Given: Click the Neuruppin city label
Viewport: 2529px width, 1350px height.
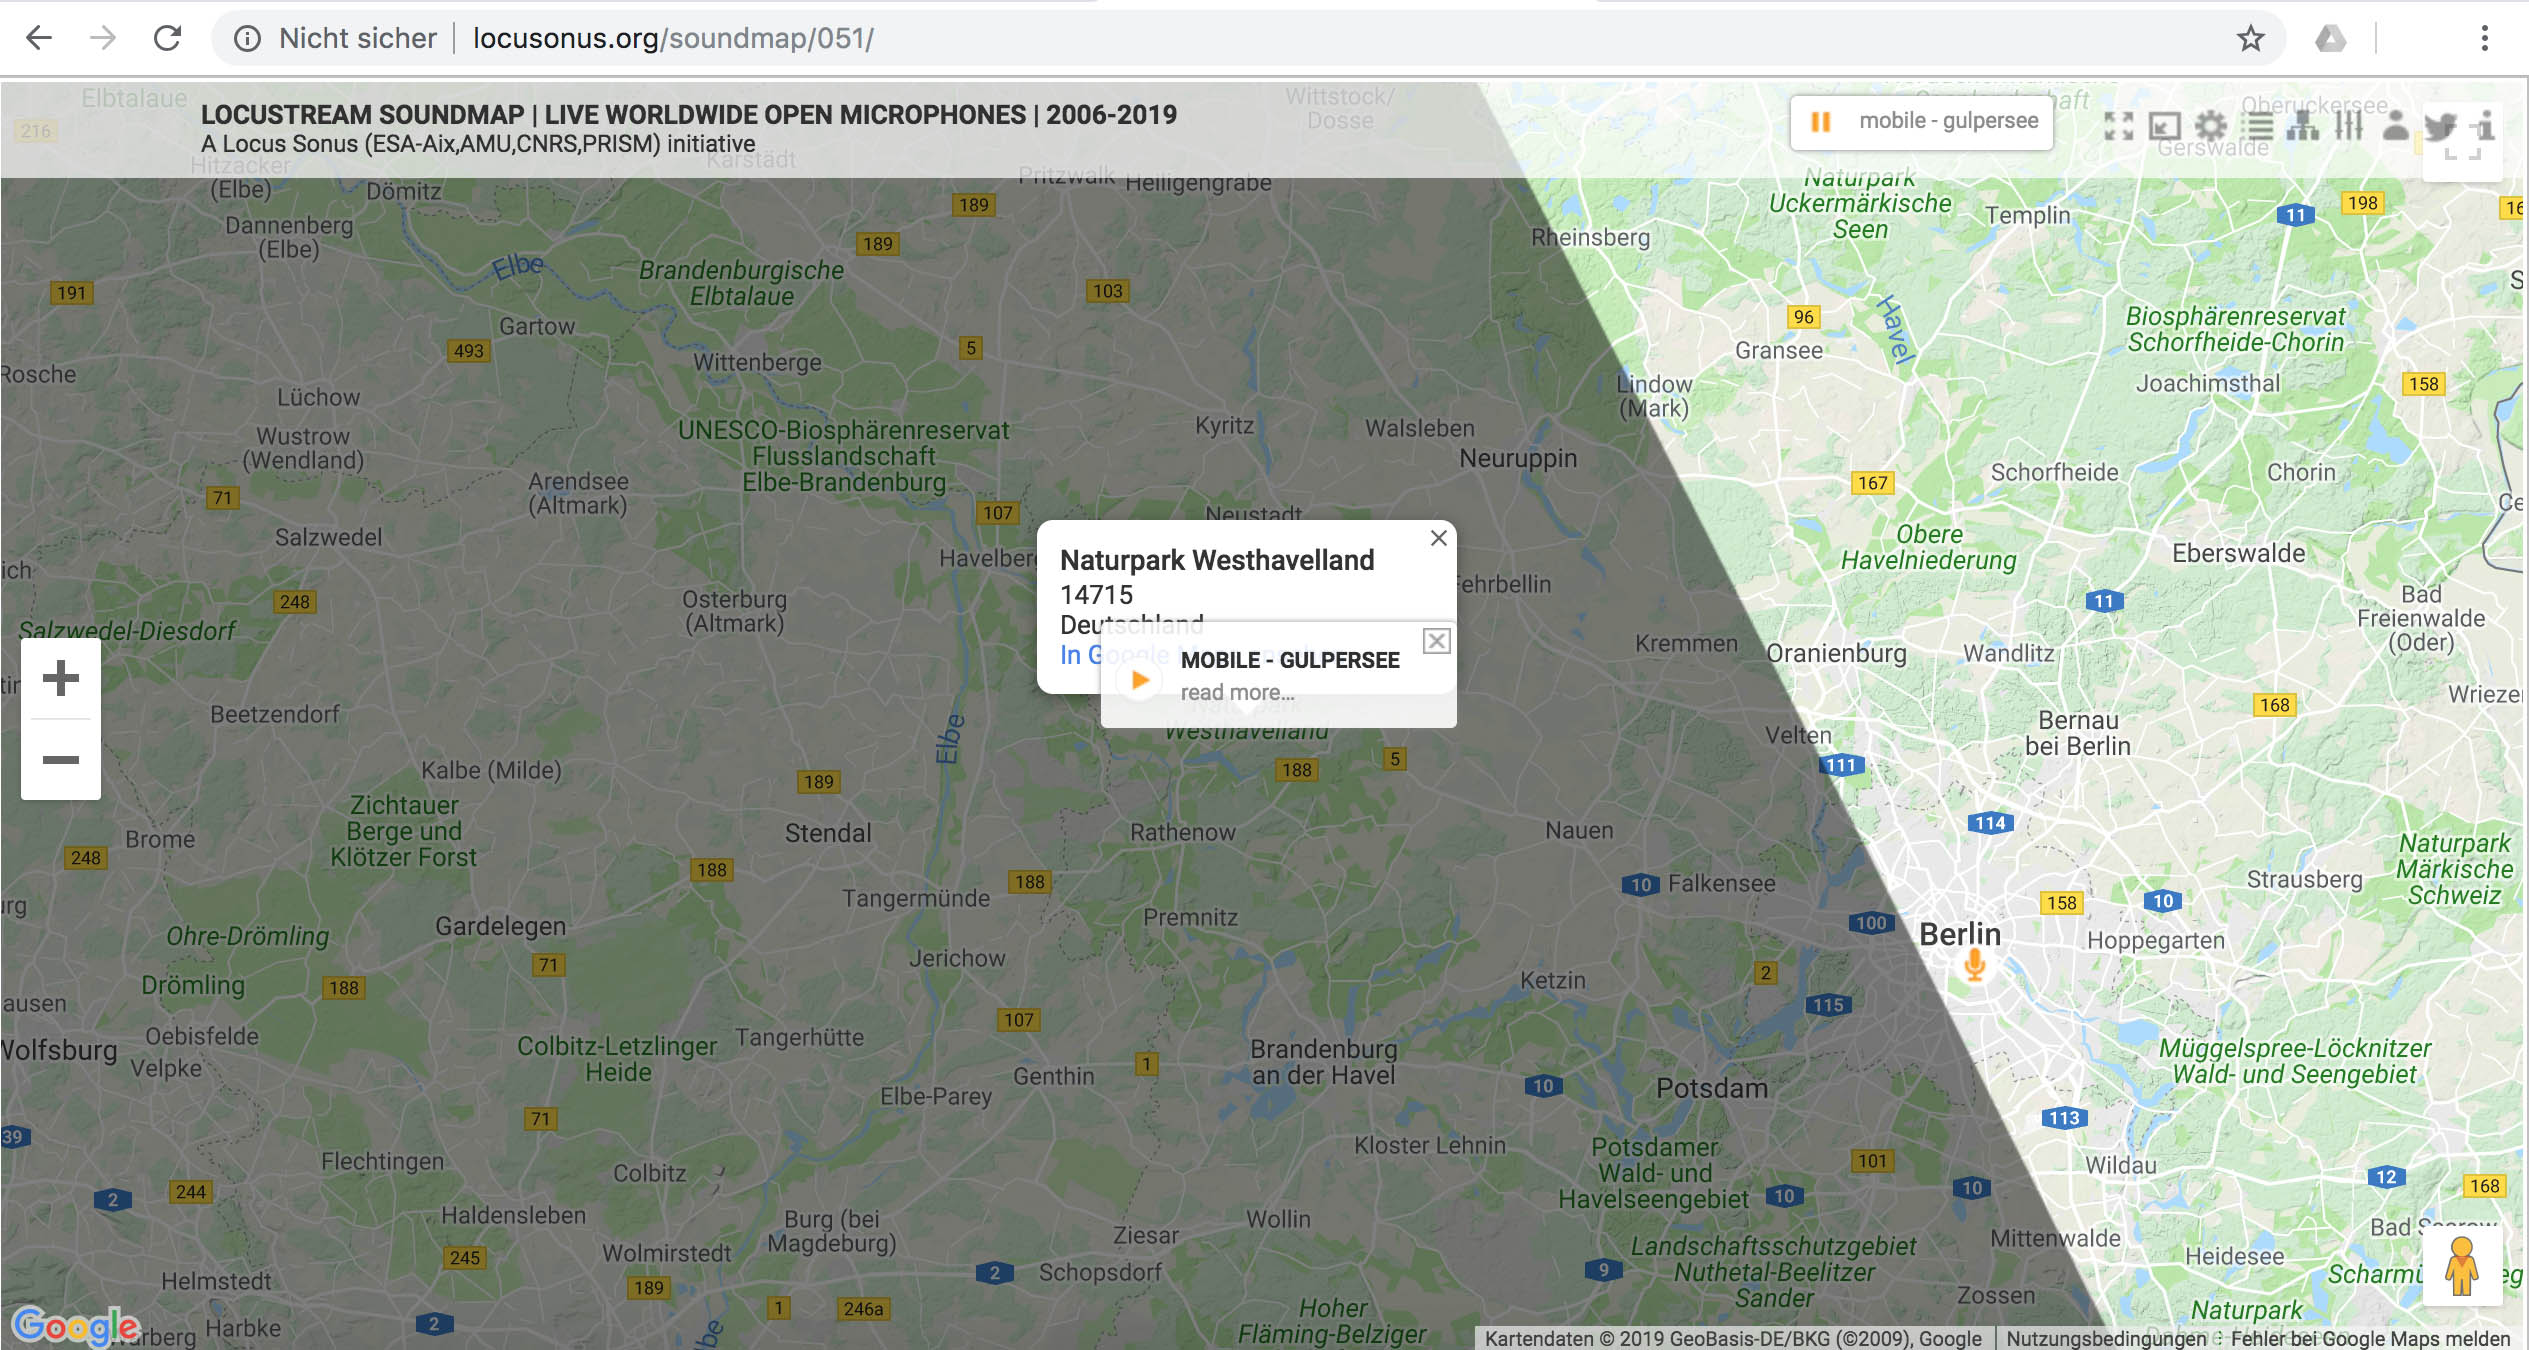Looking at the screenshot, I should [1518, 459].
